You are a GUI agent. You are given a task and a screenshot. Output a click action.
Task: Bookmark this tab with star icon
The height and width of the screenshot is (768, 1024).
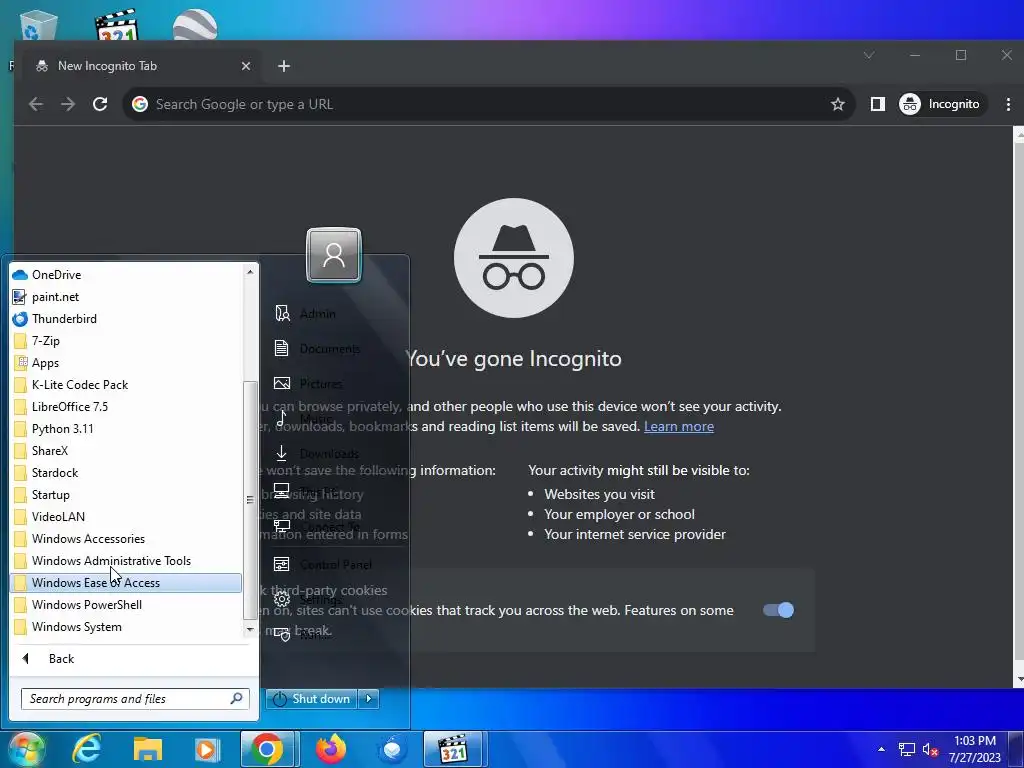(x=838, y=104)
